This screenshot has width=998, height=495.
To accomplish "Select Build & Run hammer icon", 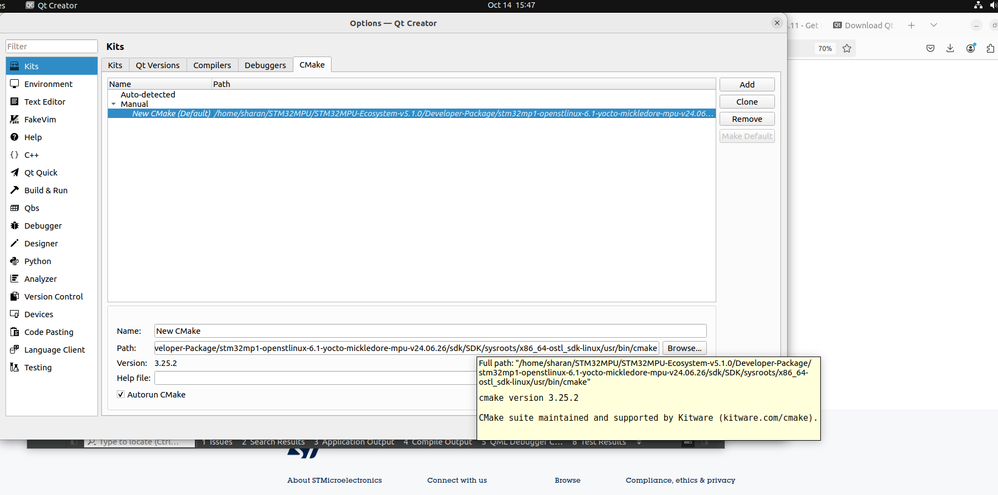I will (x=15, y=190).
